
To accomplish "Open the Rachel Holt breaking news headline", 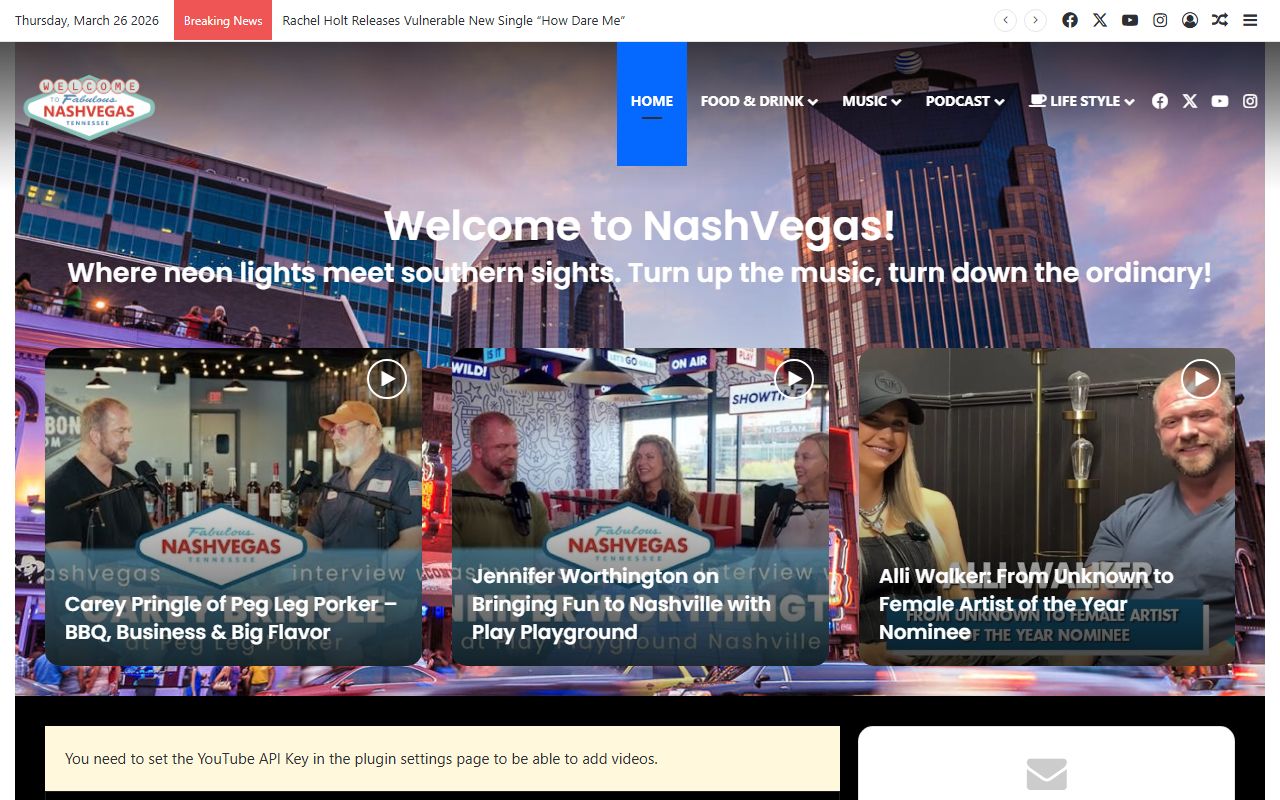I will tap(453, 20).
